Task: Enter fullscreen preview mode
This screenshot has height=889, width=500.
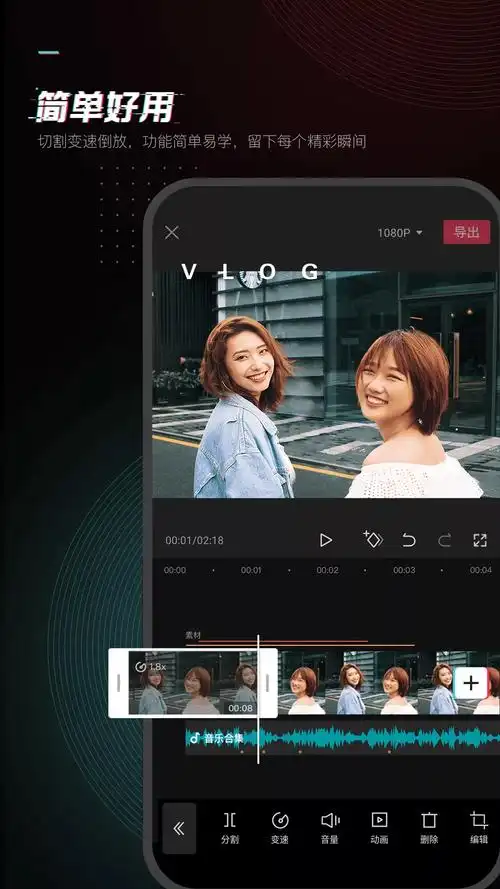Action: pos(480,540)
